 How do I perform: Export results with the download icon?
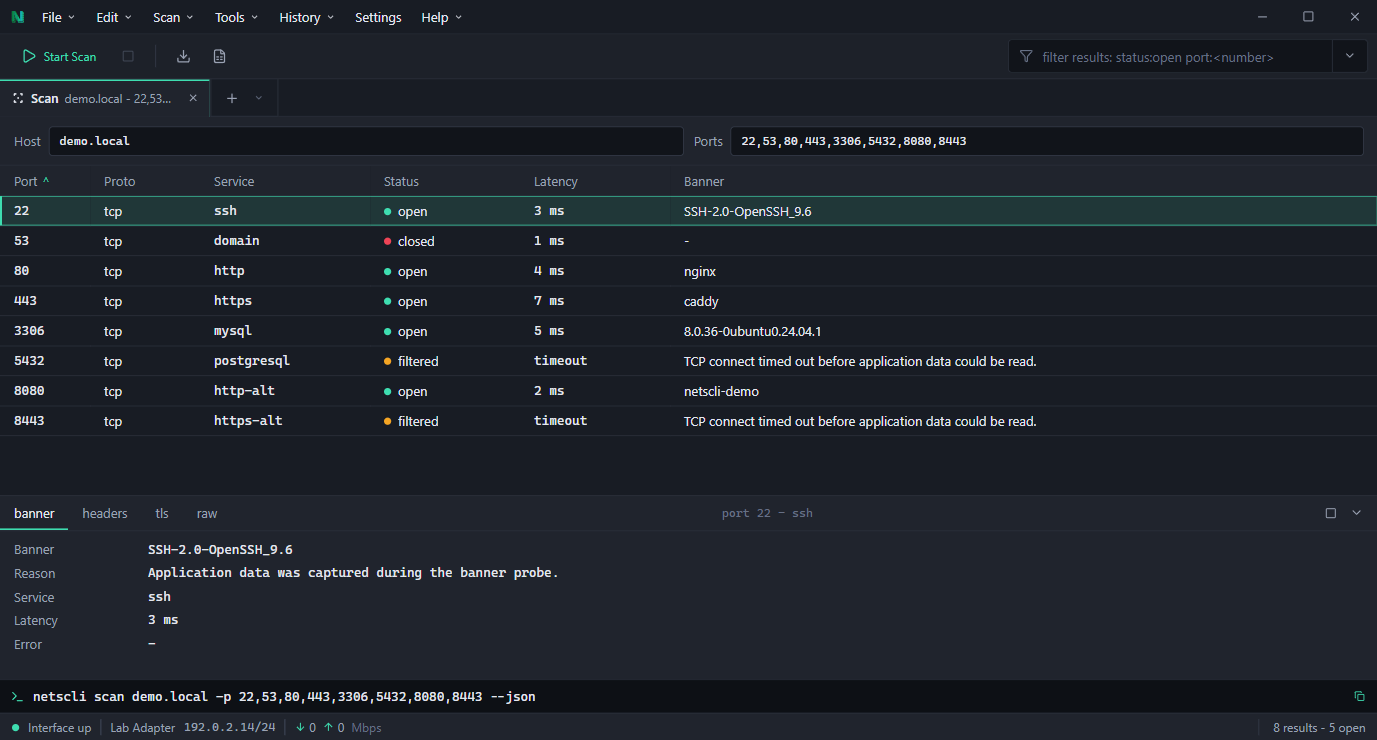click(183, 56)
